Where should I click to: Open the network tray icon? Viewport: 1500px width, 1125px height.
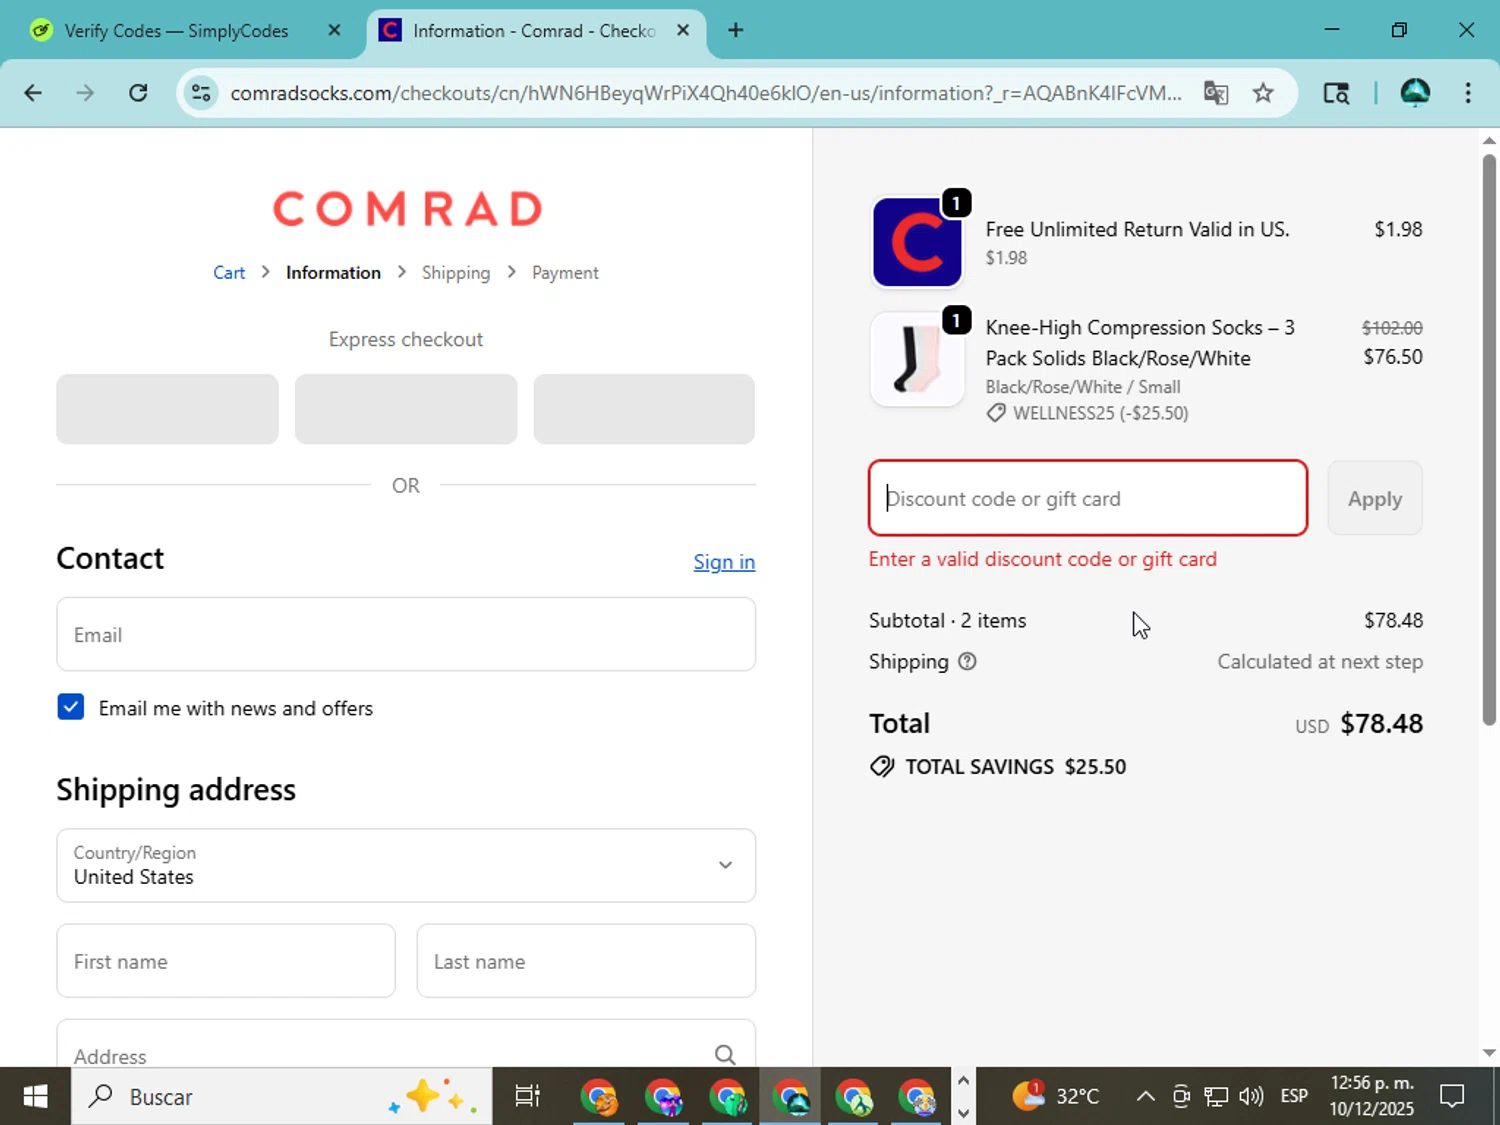pyautogui.click(x=1216, y=1097)
